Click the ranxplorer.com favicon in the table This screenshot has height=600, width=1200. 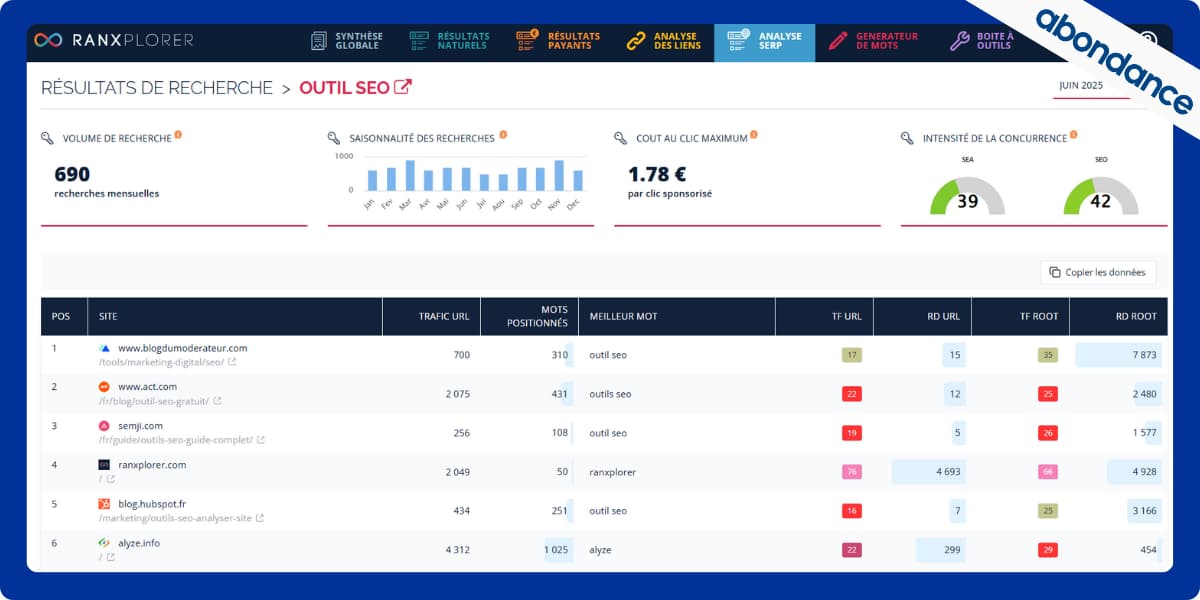104,465
